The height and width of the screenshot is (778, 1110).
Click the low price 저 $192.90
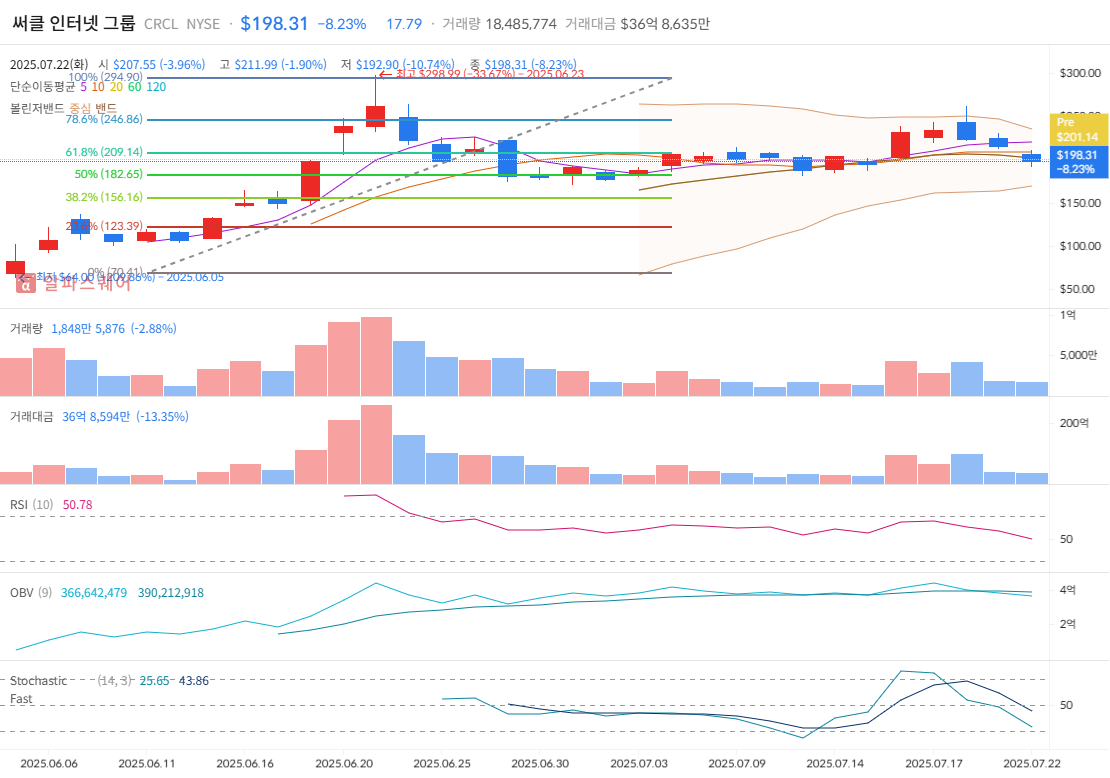[397, 64]
